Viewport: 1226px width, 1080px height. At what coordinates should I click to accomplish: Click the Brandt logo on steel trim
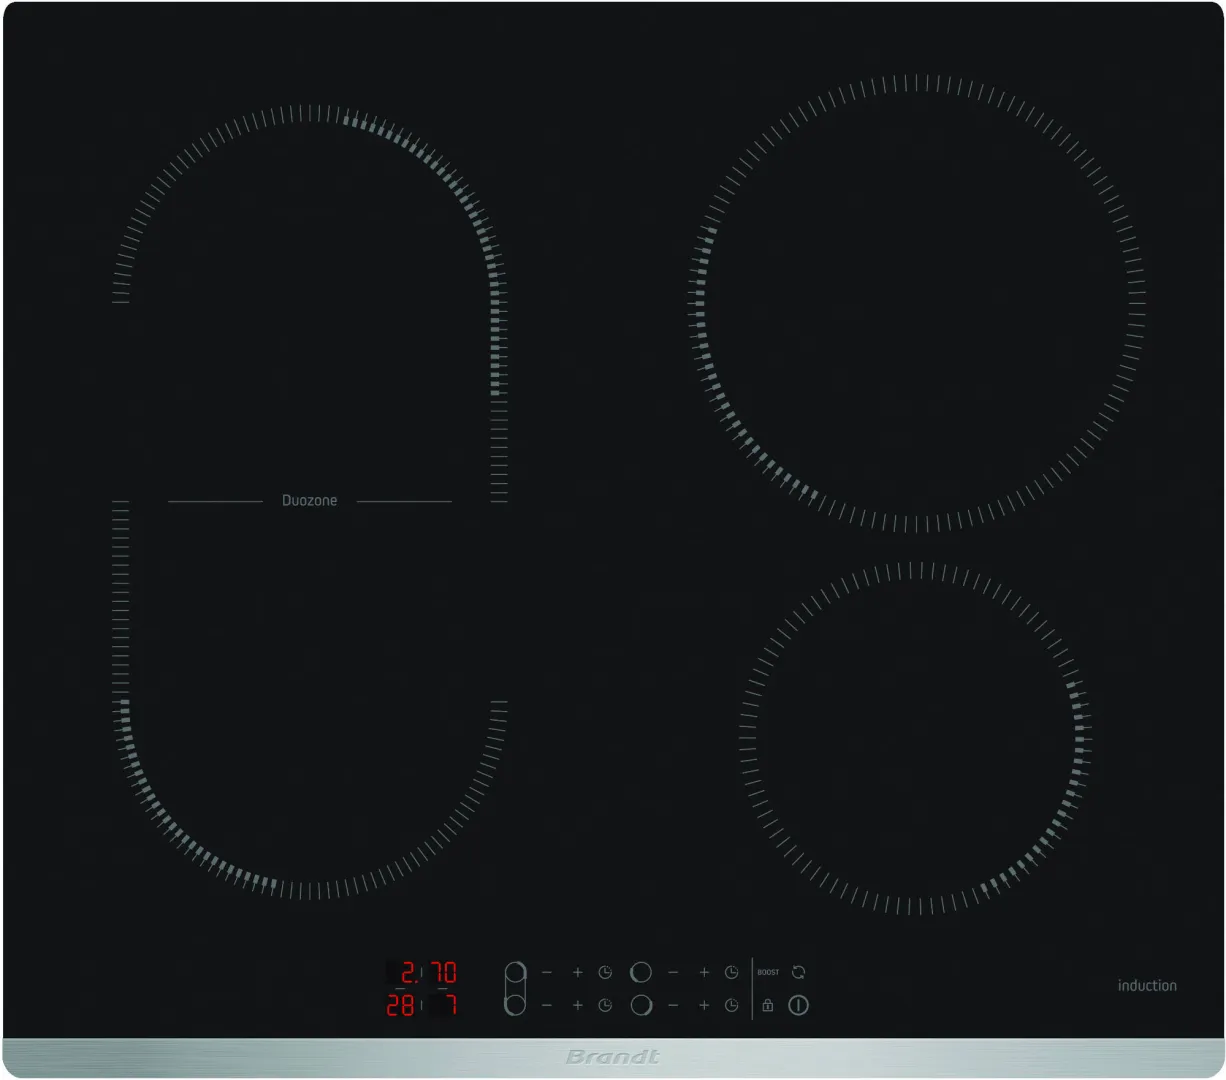tap(612, 1057)
